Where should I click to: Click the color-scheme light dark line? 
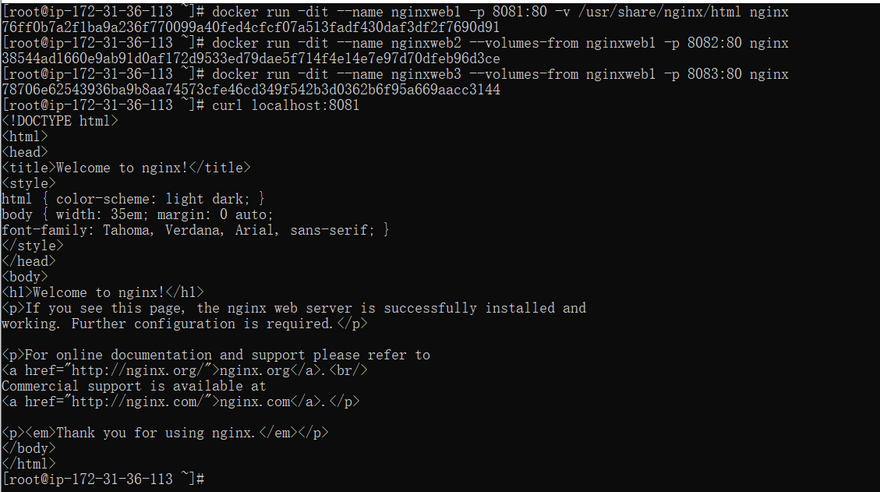click(133, 199)
